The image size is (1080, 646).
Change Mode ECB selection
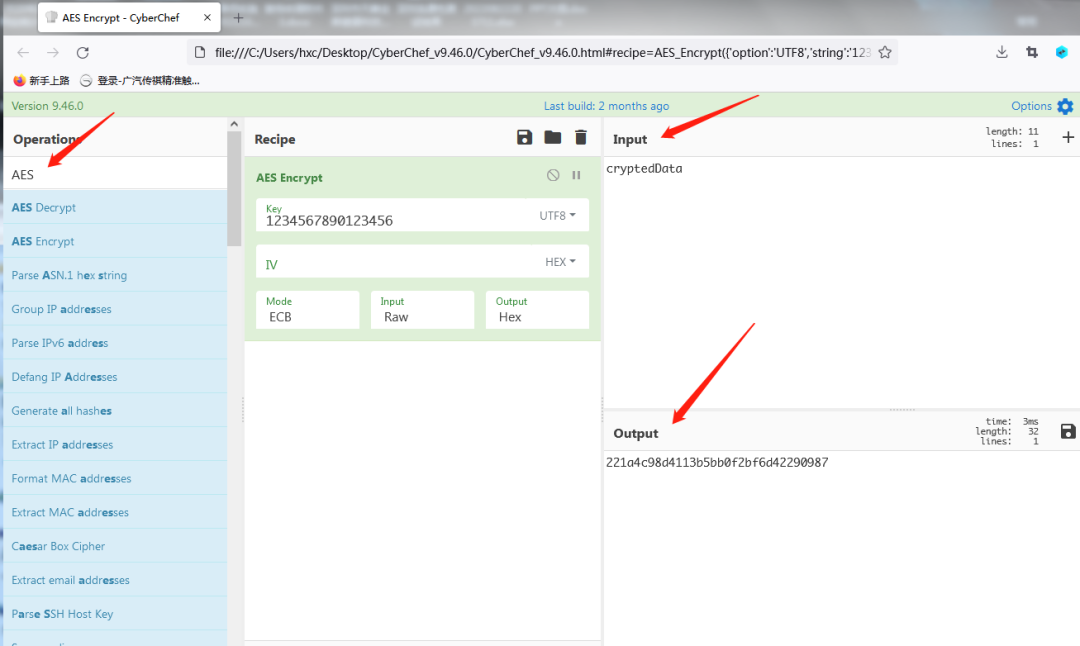click(307, 310)
